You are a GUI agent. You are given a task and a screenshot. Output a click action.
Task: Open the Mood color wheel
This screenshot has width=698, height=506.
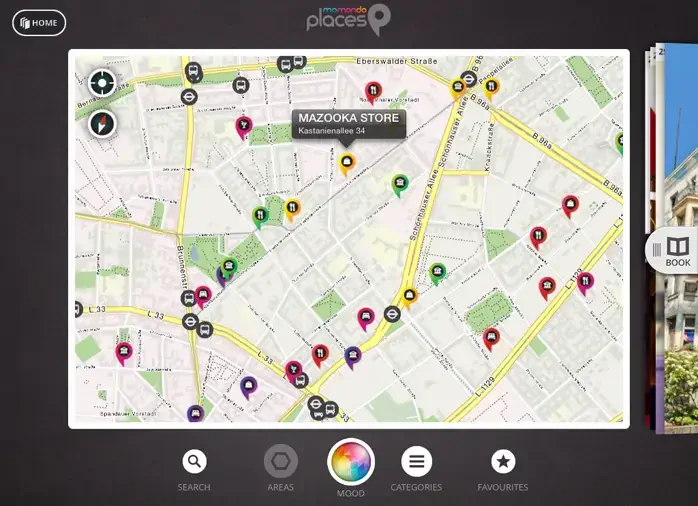tap(351, 461)
